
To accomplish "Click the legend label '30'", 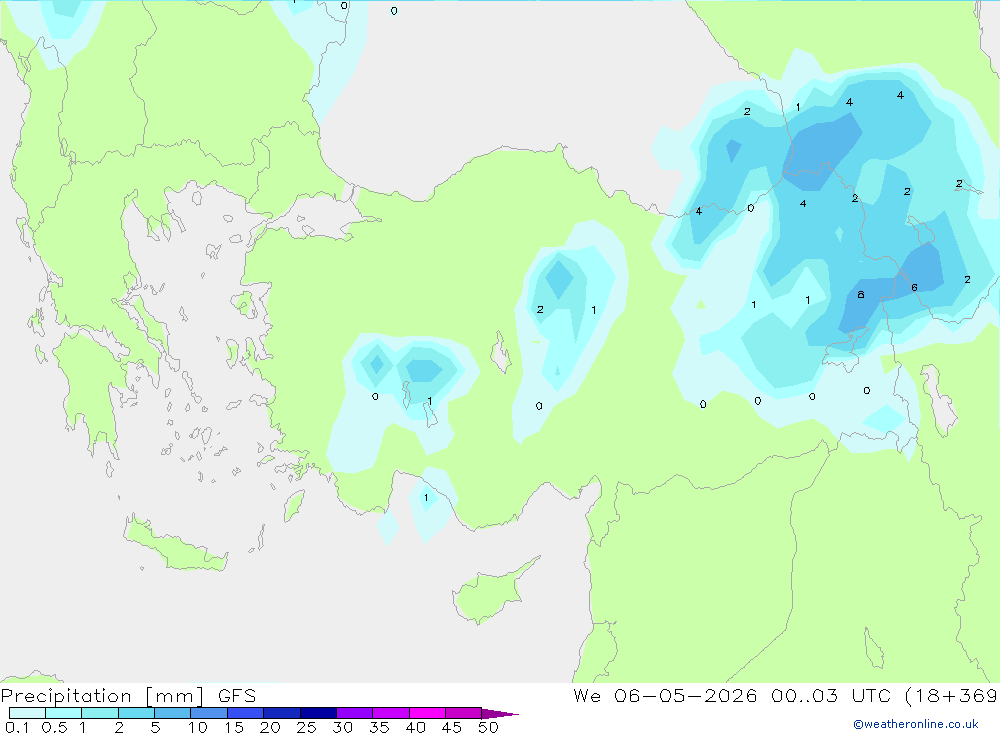I will point(342,727).
